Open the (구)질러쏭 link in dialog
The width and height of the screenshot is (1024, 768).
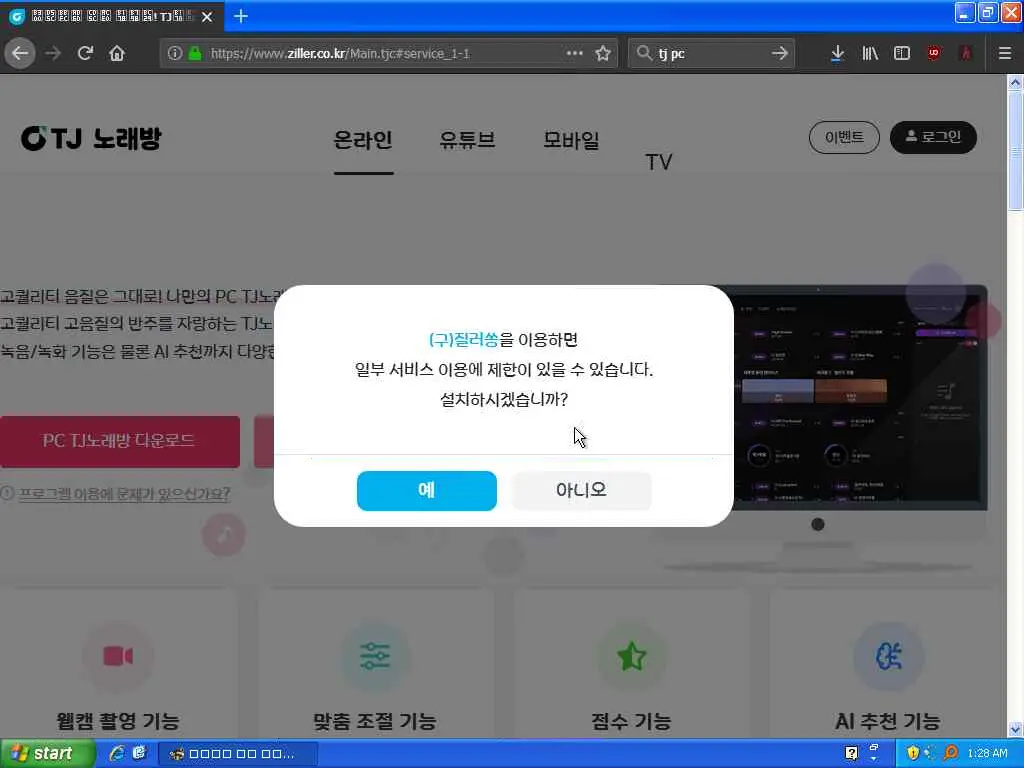(x=463, y=340)
